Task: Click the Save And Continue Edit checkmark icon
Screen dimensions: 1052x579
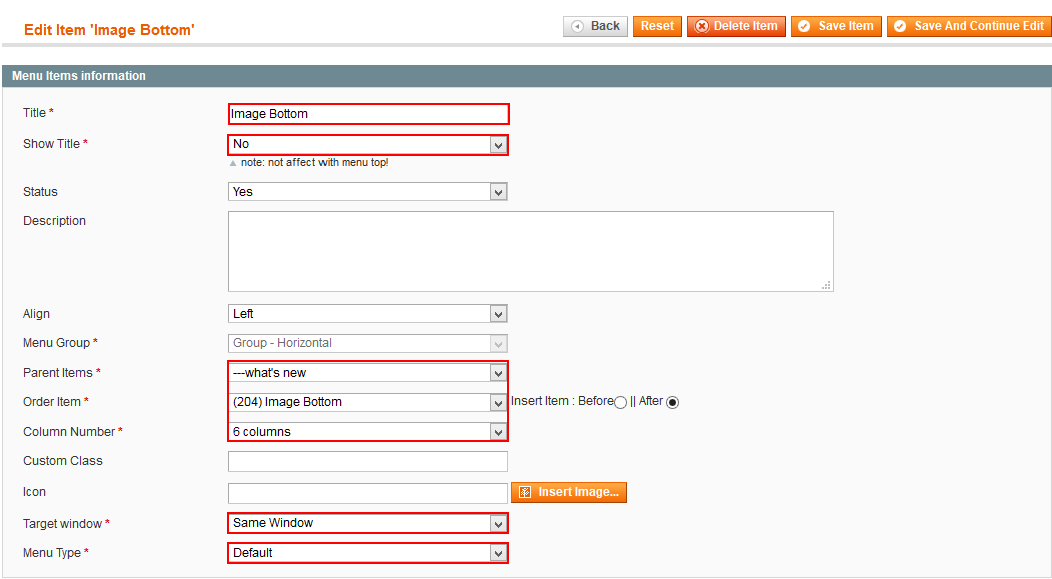Action: click(900, 26)
